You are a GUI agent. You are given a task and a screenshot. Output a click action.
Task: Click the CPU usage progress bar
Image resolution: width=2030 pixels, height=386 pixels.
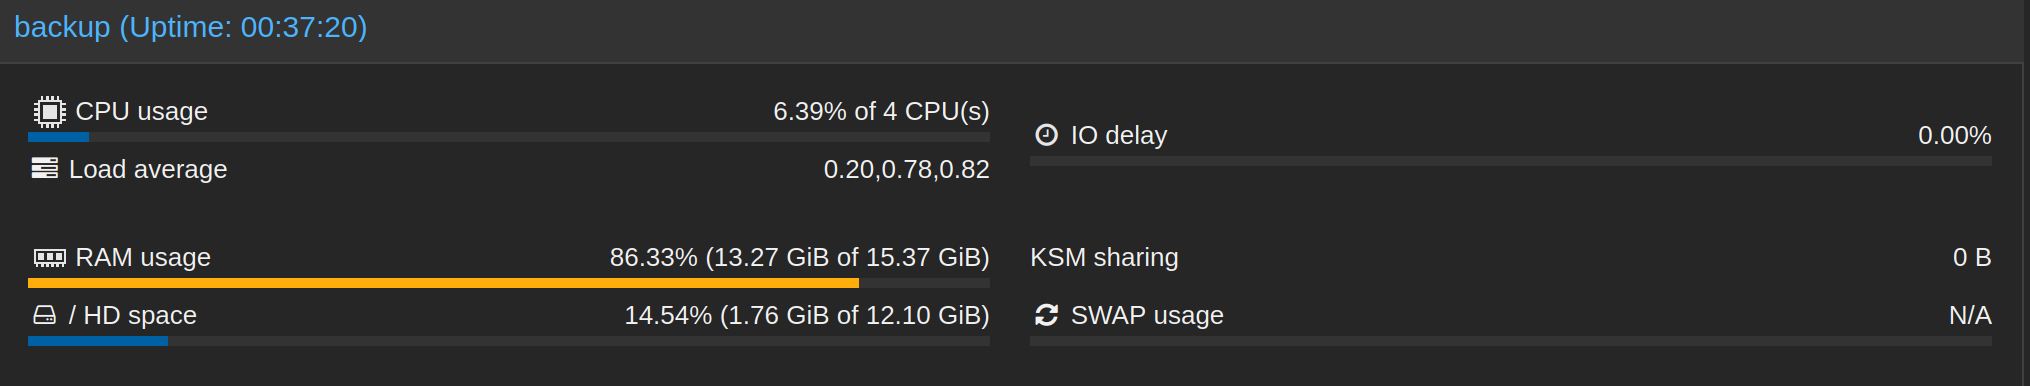509,137
